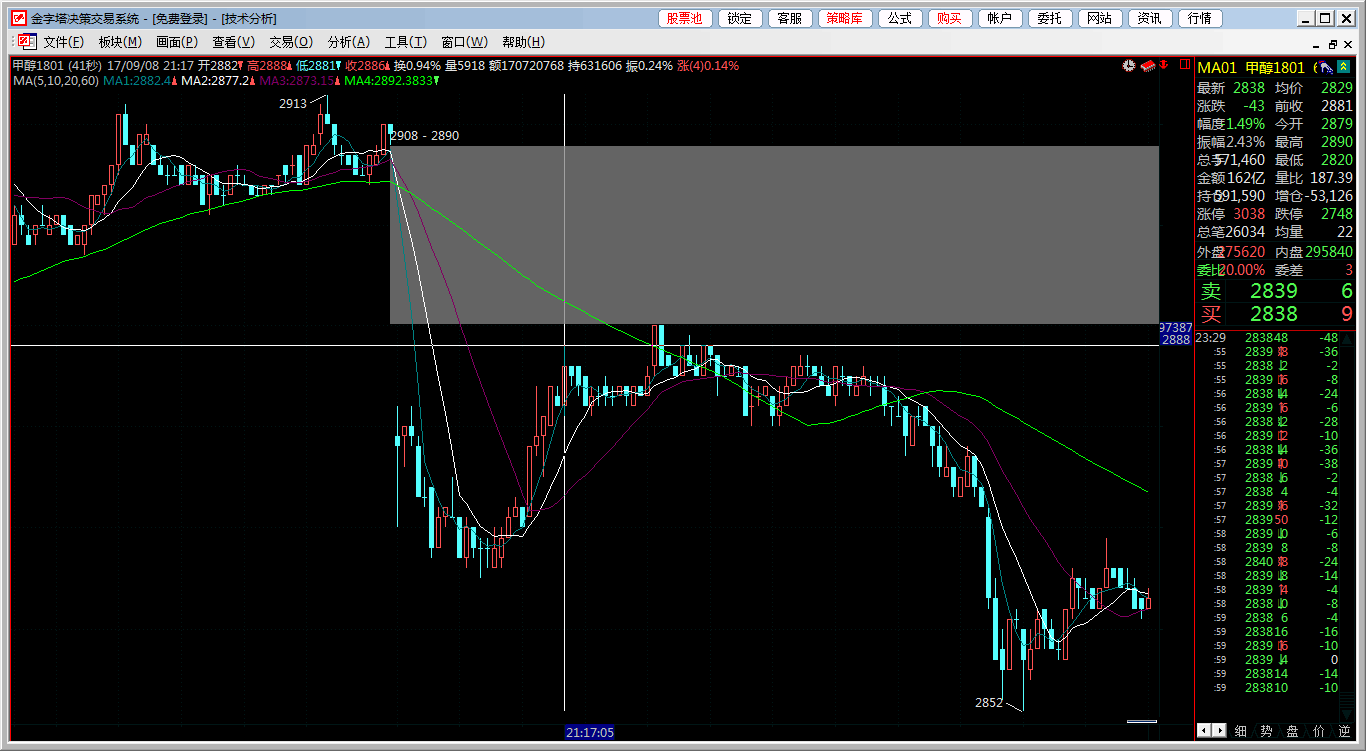Open the 查看(V) menu

coord(233,42)
